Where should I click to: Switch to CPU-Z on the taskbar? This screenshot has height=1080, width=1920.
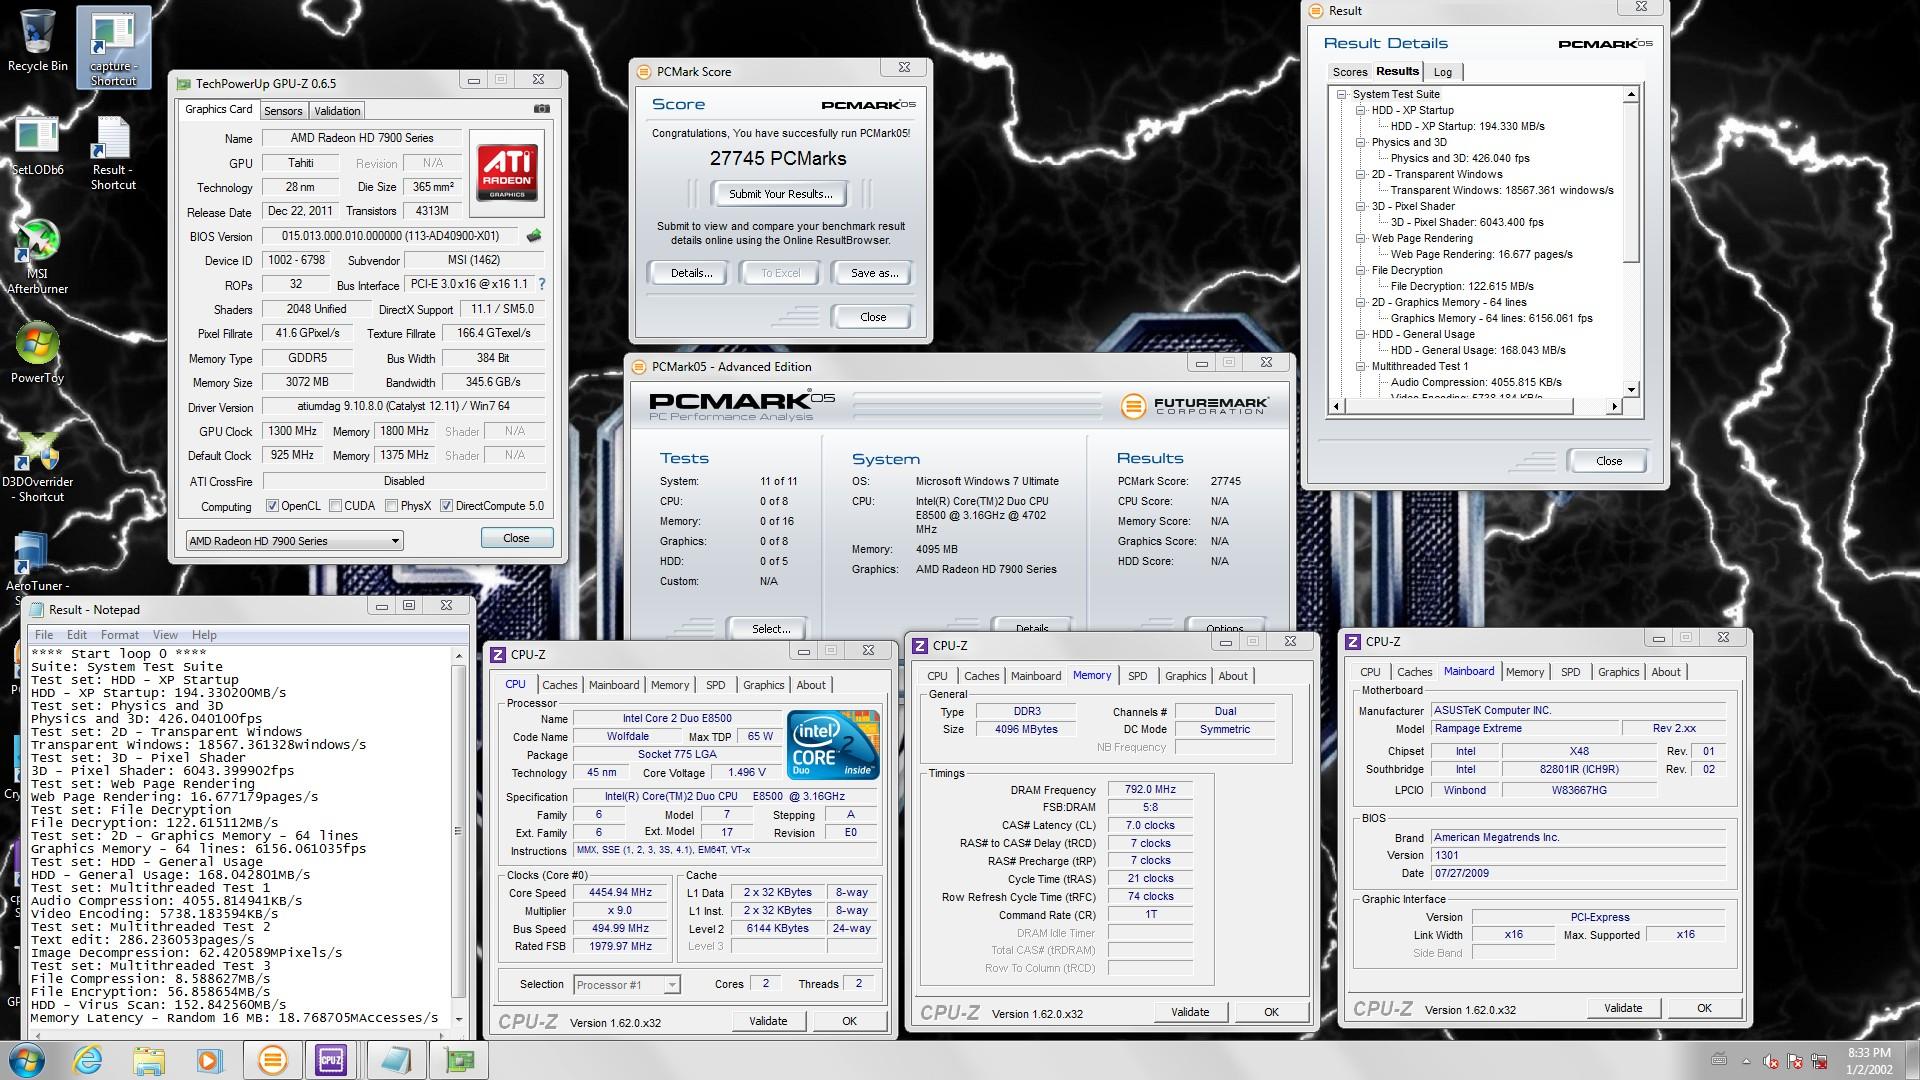pos(332,1060)
